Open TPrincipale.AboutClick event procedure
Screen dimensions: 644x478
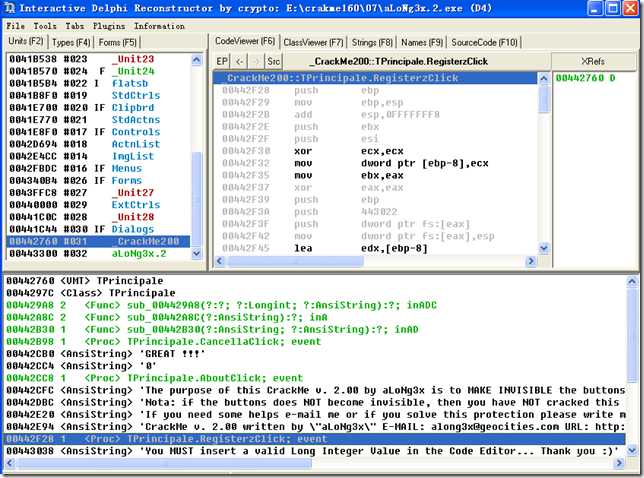pos(315,378)
